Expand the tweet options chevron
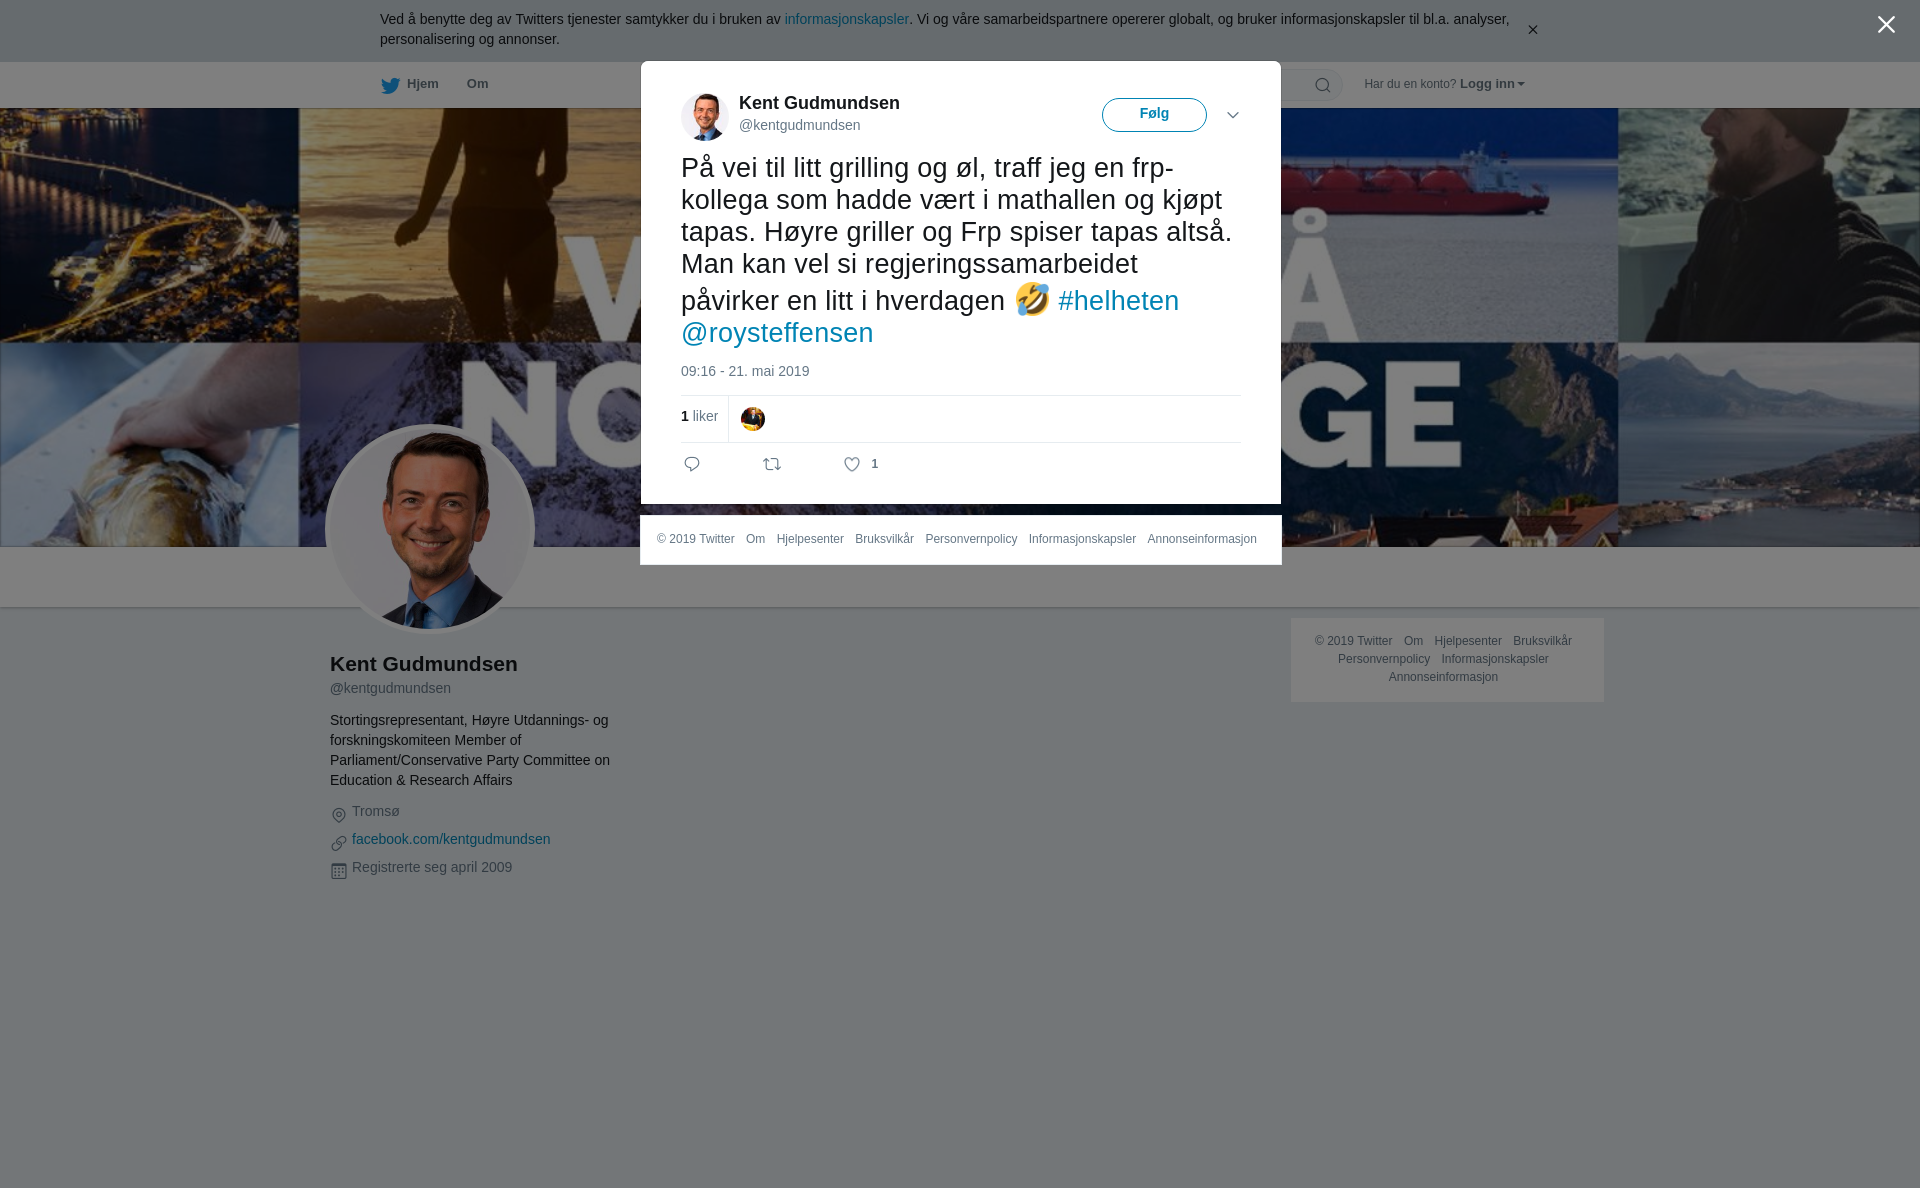Image resolution: width=1920 pixels, height=1188 pixels. click(x=1233, y=115)
